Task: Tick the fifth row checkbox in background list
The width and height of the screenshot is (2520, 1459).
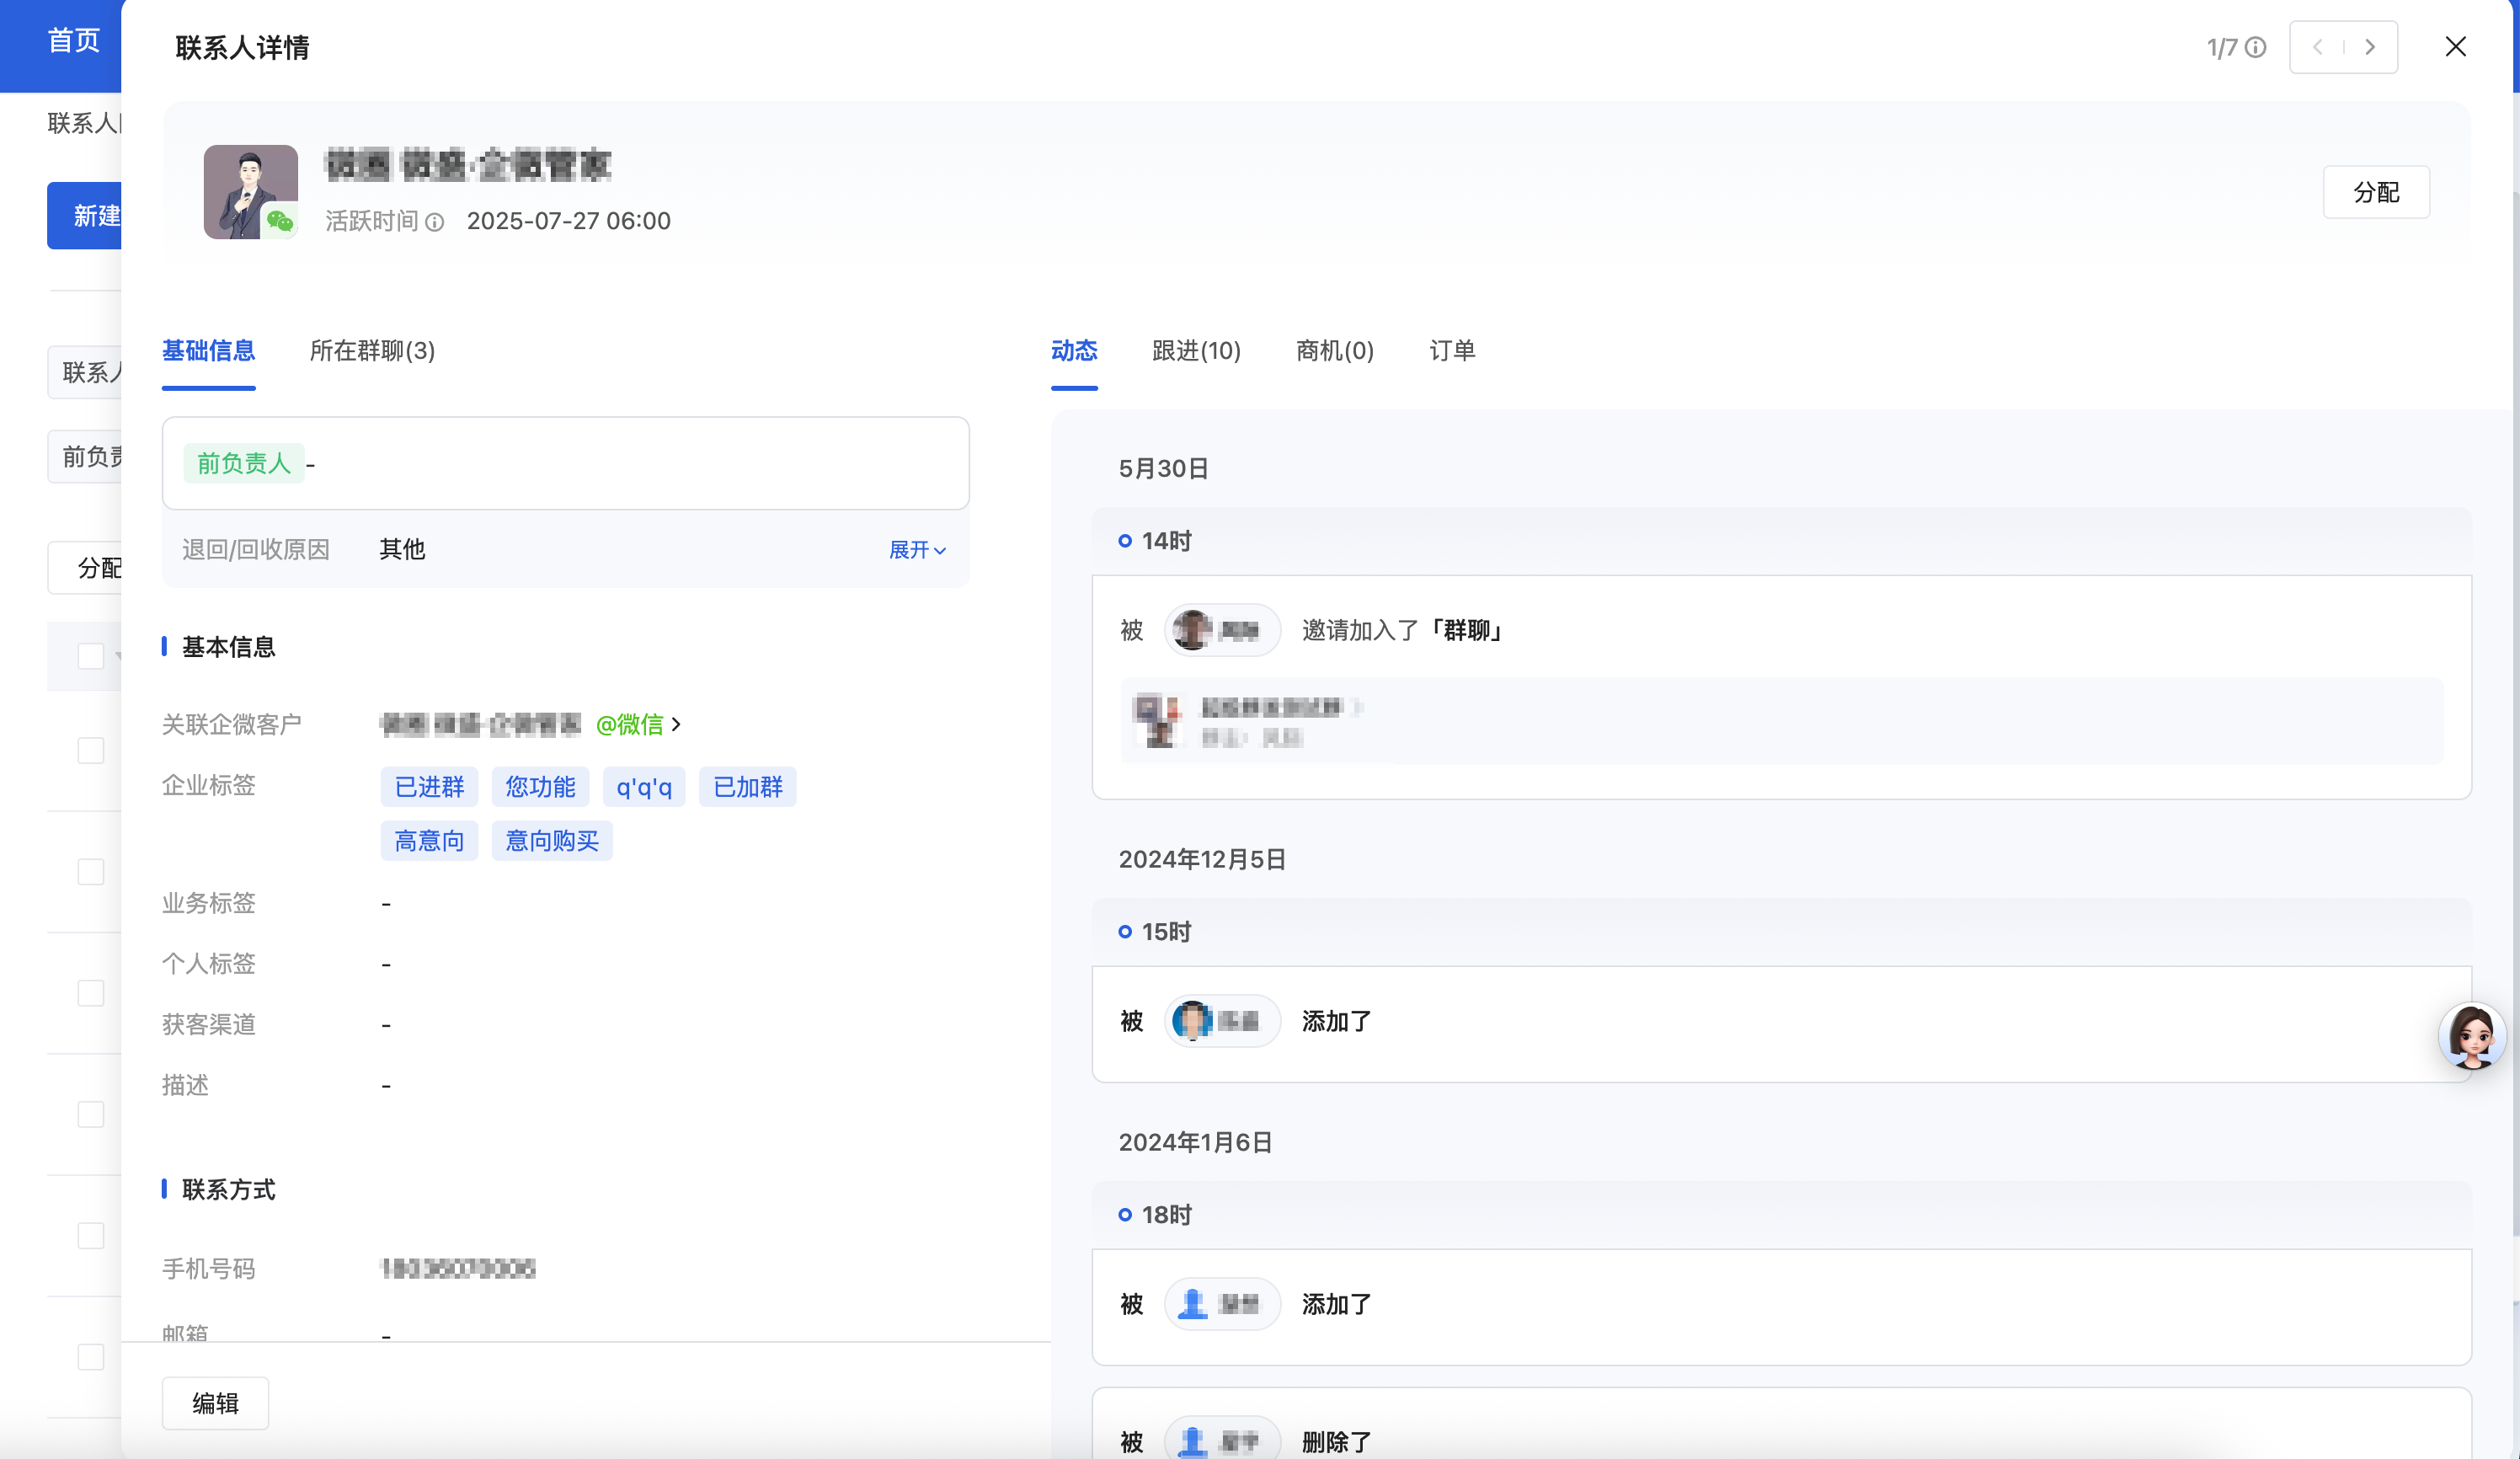Action: [91, 1235]
